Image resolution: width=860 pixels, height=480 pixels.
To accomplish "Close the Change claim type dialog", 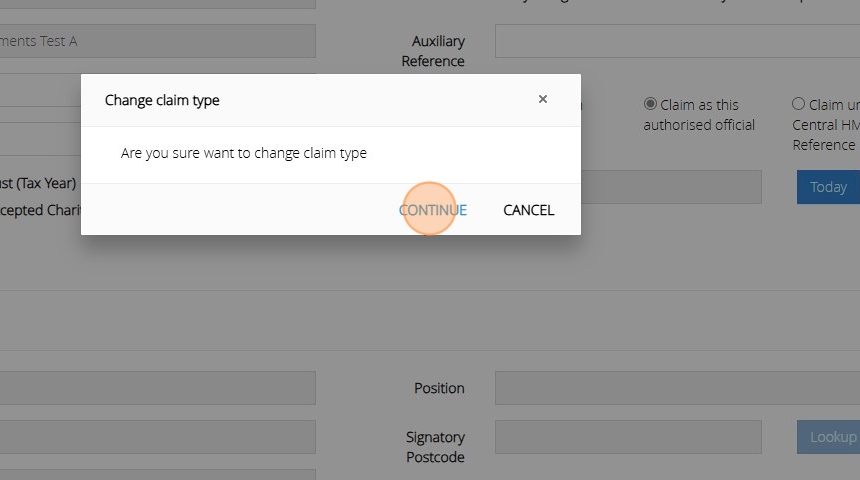I will 543,99.
